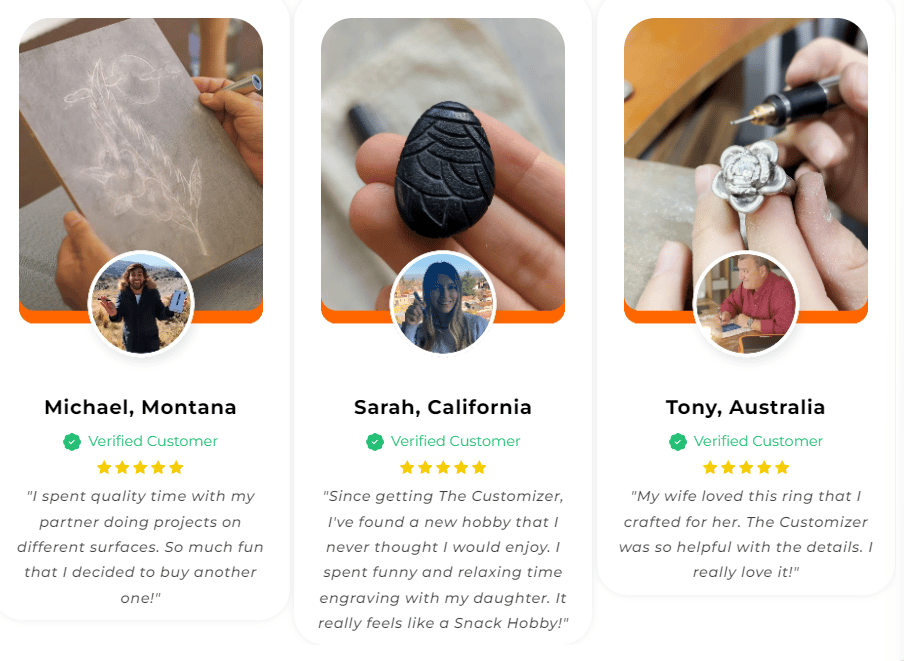Open Tony's round profile photo
The width and height of the screenshot is (904, 661).
(746, 304)
